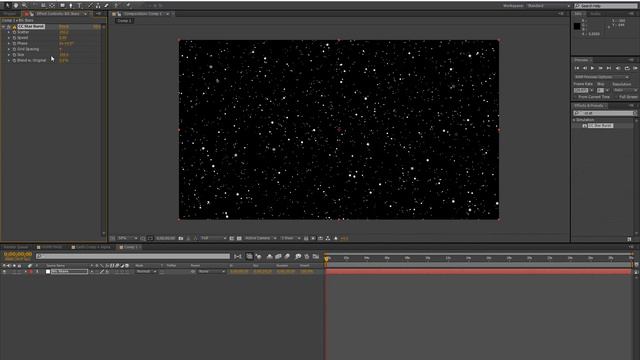640x360 pixels.
Task: Select the Zoom magnifier tool
Action: [24, 5]
